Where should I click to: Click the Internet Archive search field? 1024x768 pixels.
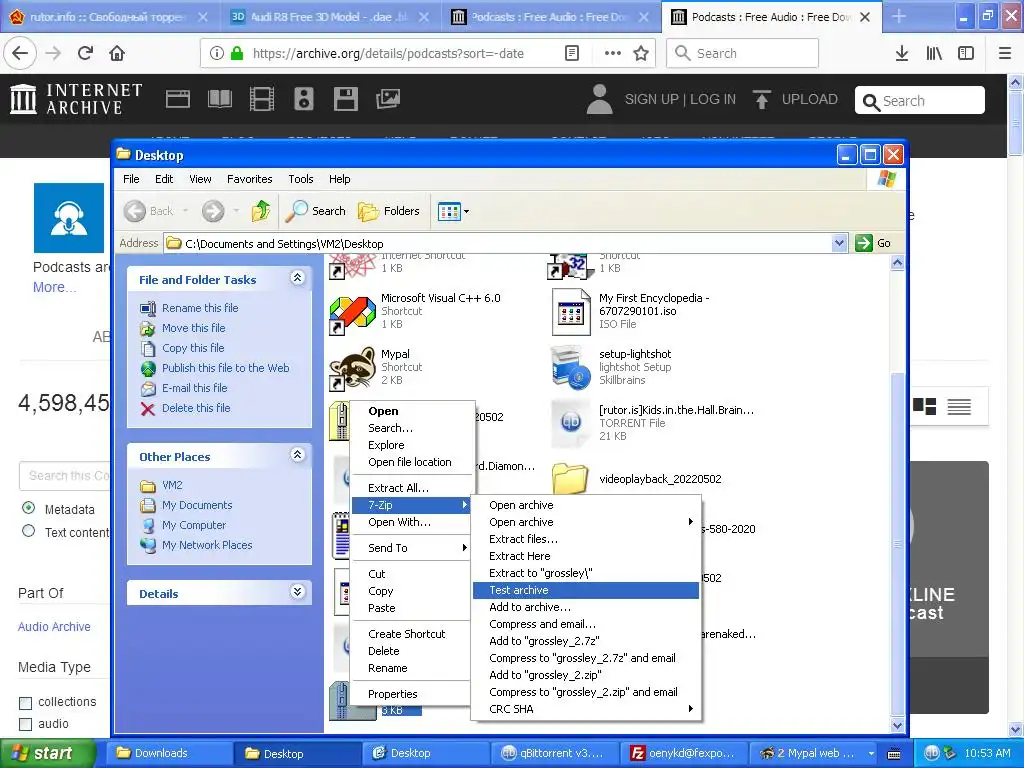tap(920, 101)
